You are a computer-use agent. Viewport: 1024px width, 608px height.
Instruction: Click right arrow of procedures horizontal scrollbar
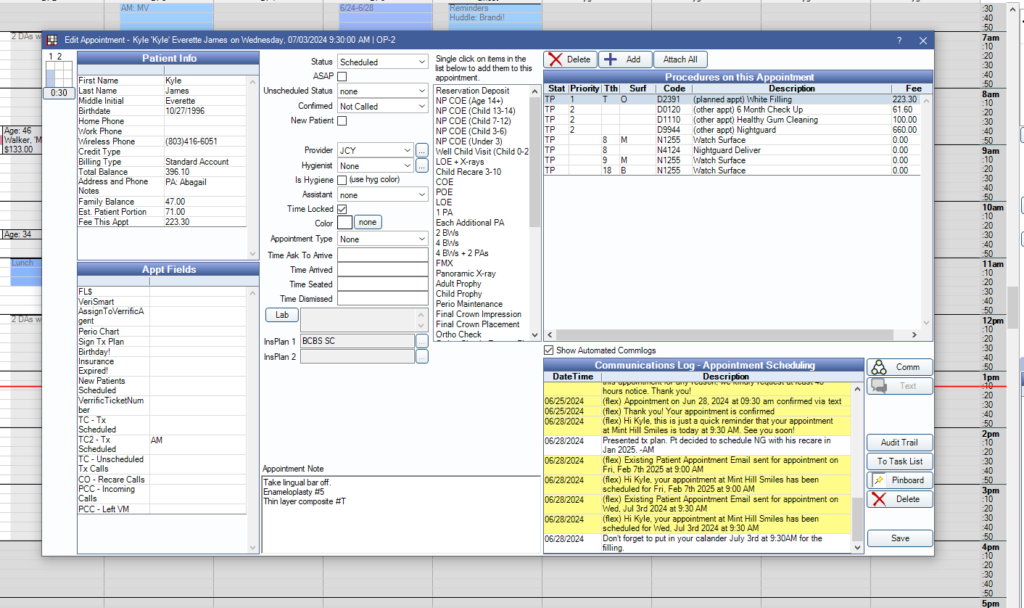pos(914,334)
